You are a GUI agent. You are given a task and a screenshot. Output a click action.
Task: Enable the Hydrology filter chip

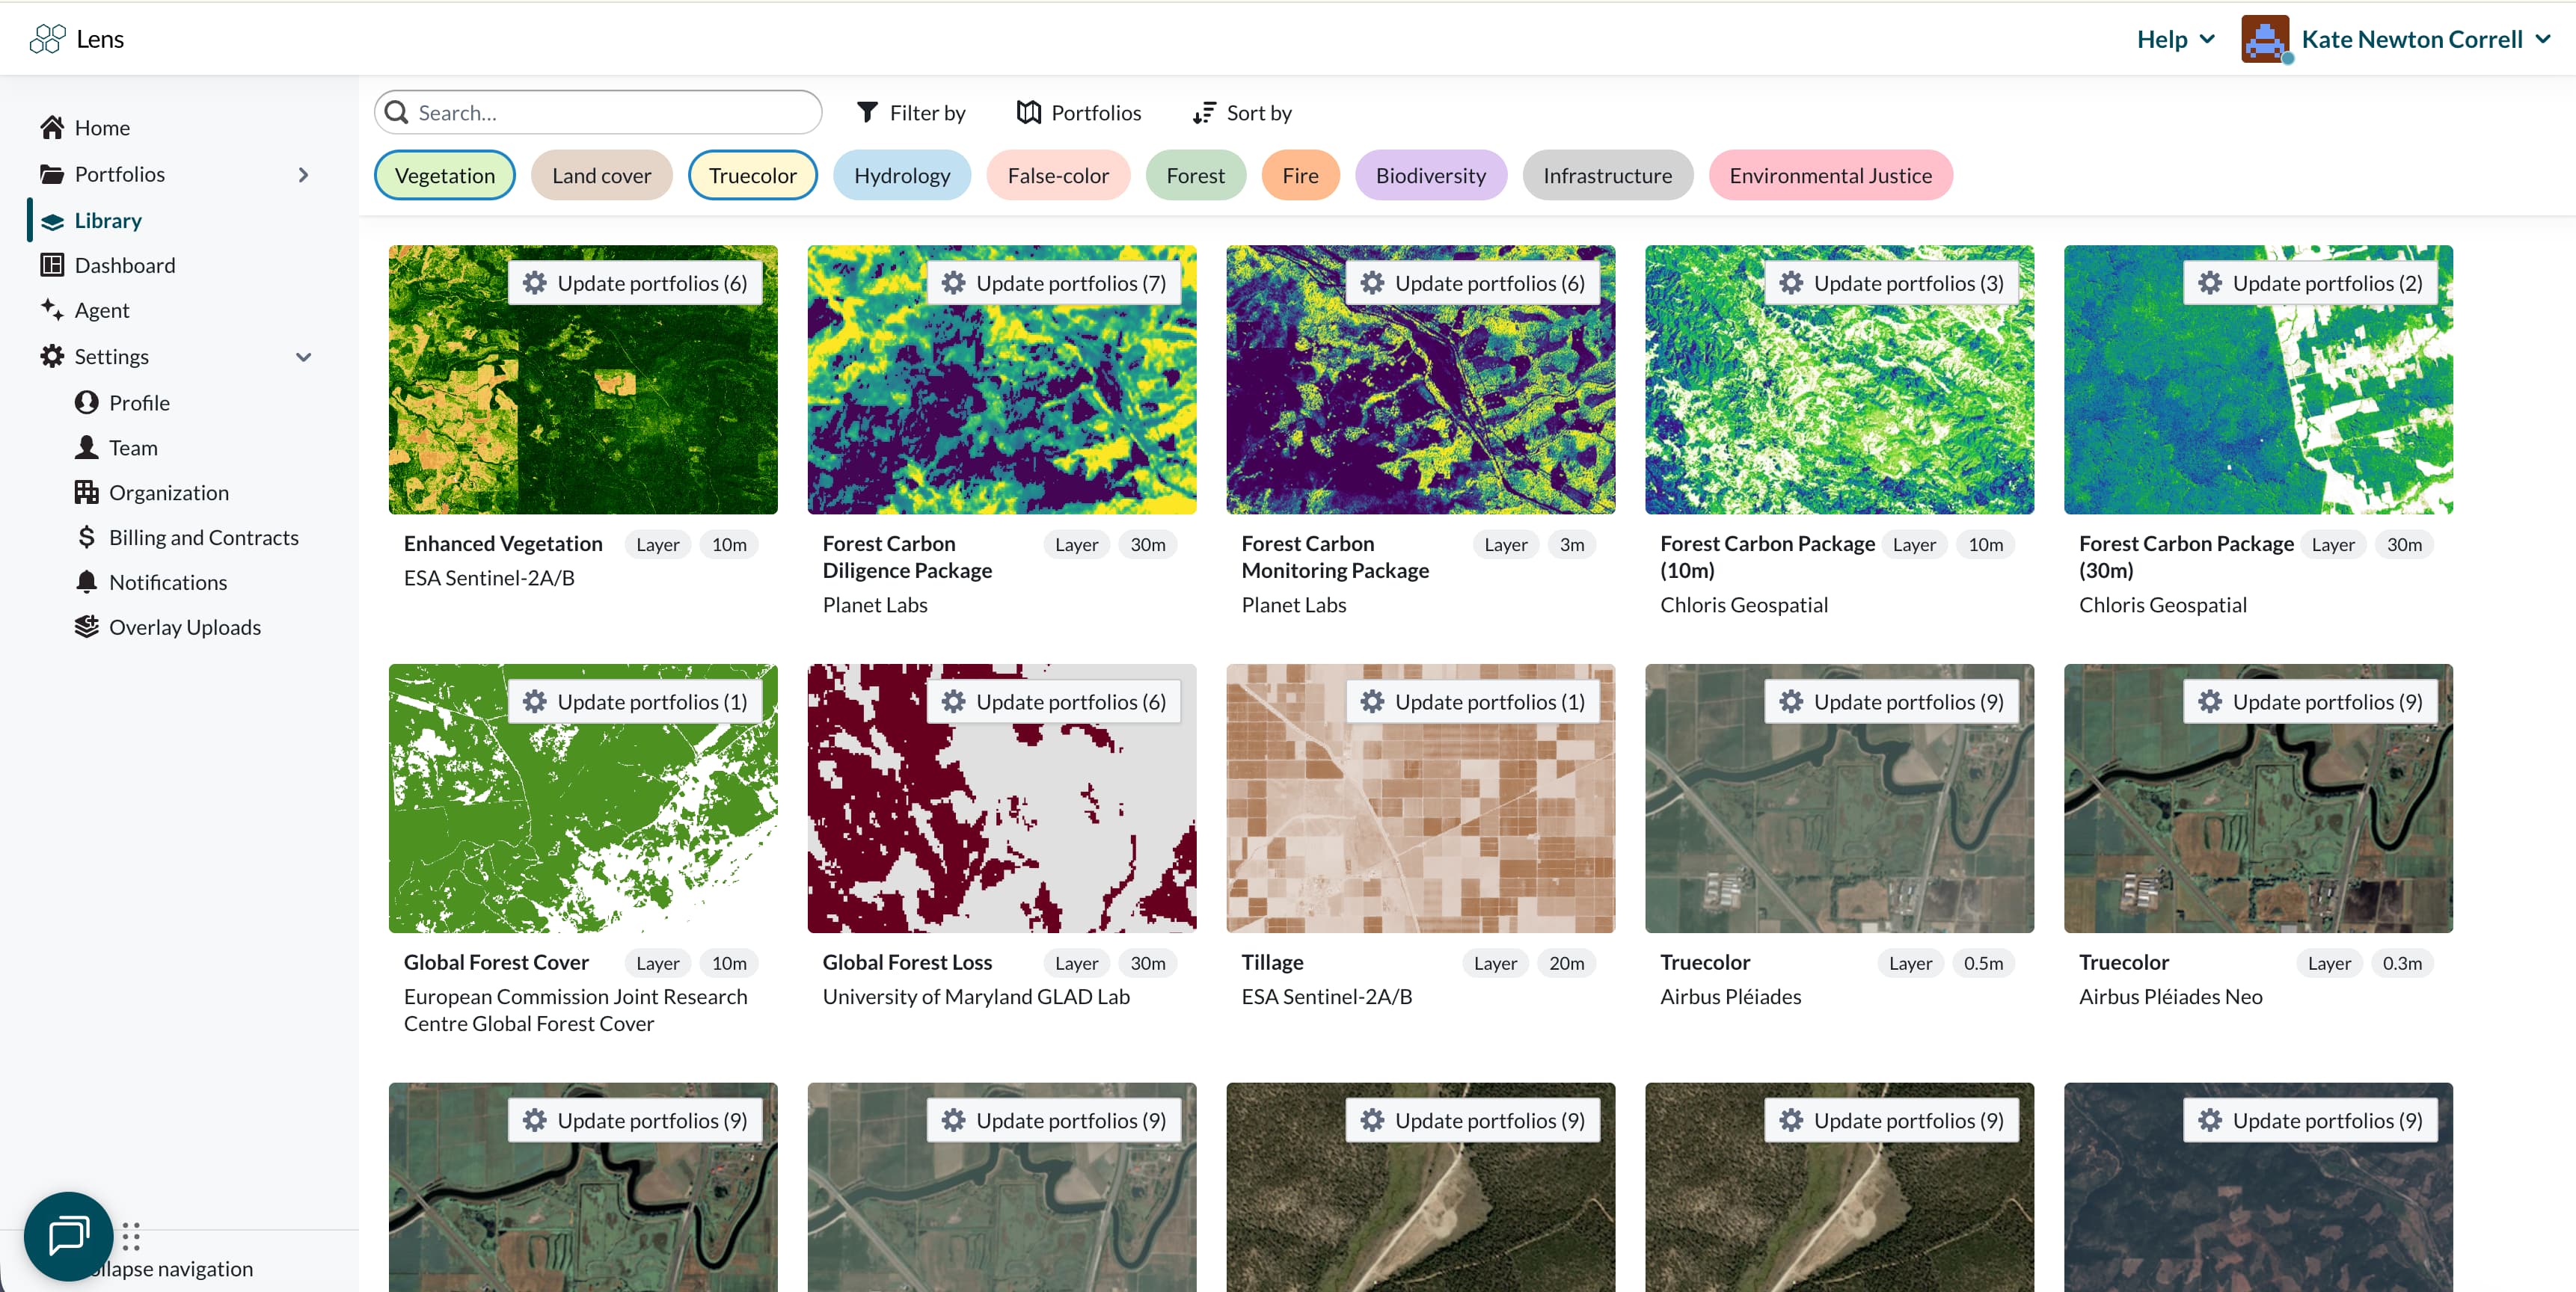click(901, 175)
